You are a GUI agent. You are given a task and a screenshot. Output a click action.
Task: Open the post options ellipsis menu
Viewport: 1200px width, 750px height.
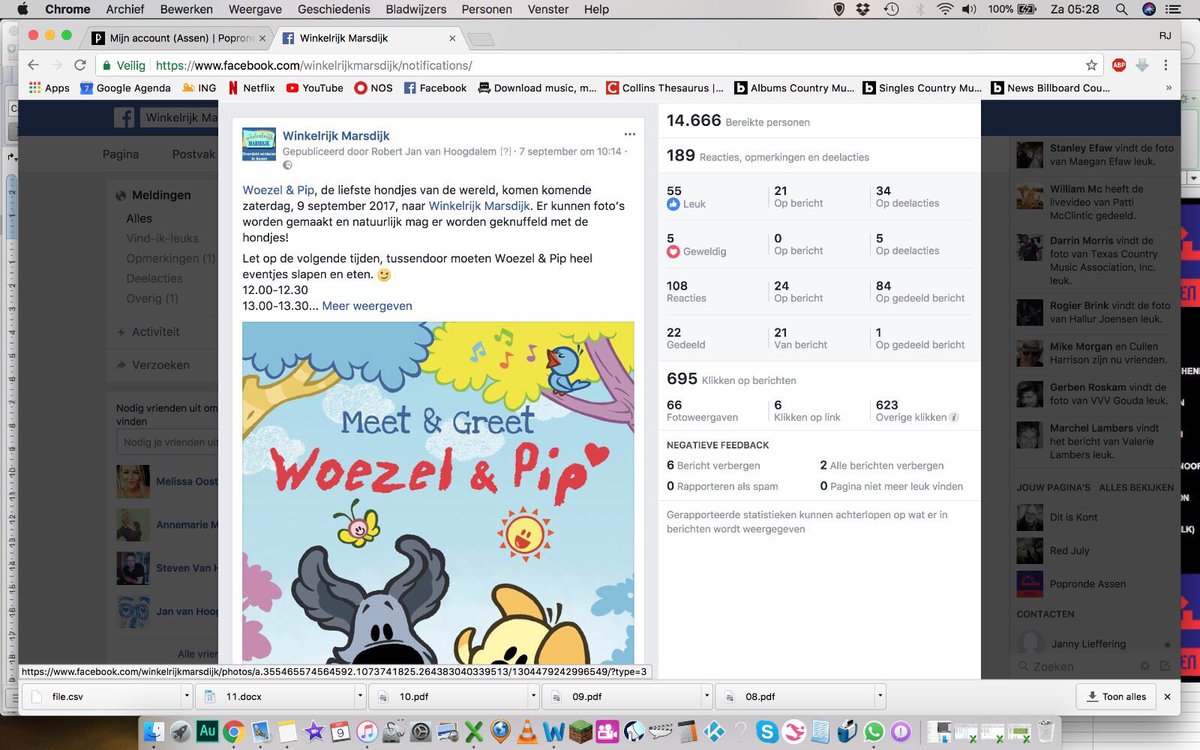(629, 134)
